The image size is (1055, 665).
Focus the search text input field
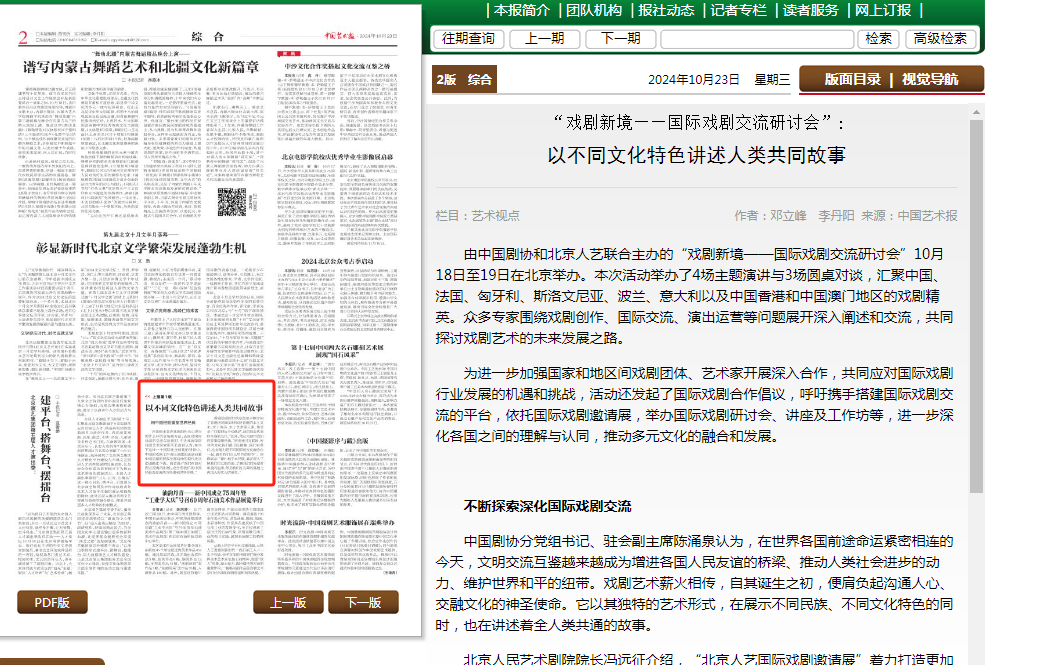click(x=757, y=39)
